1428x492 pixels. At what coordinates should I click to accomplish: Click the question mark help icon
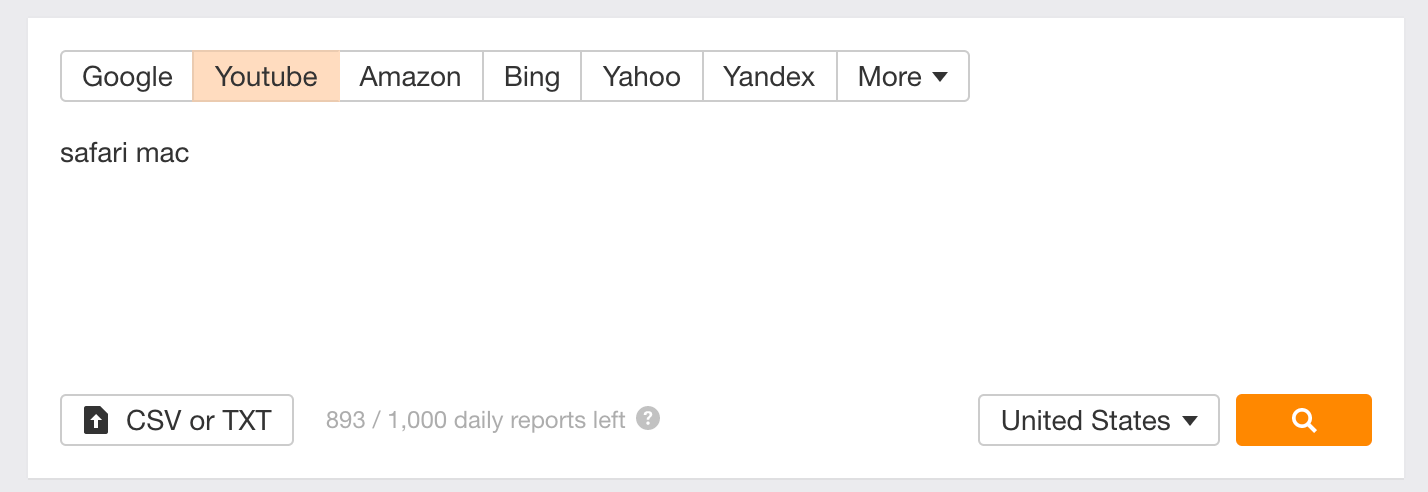[x=648, y=419]
